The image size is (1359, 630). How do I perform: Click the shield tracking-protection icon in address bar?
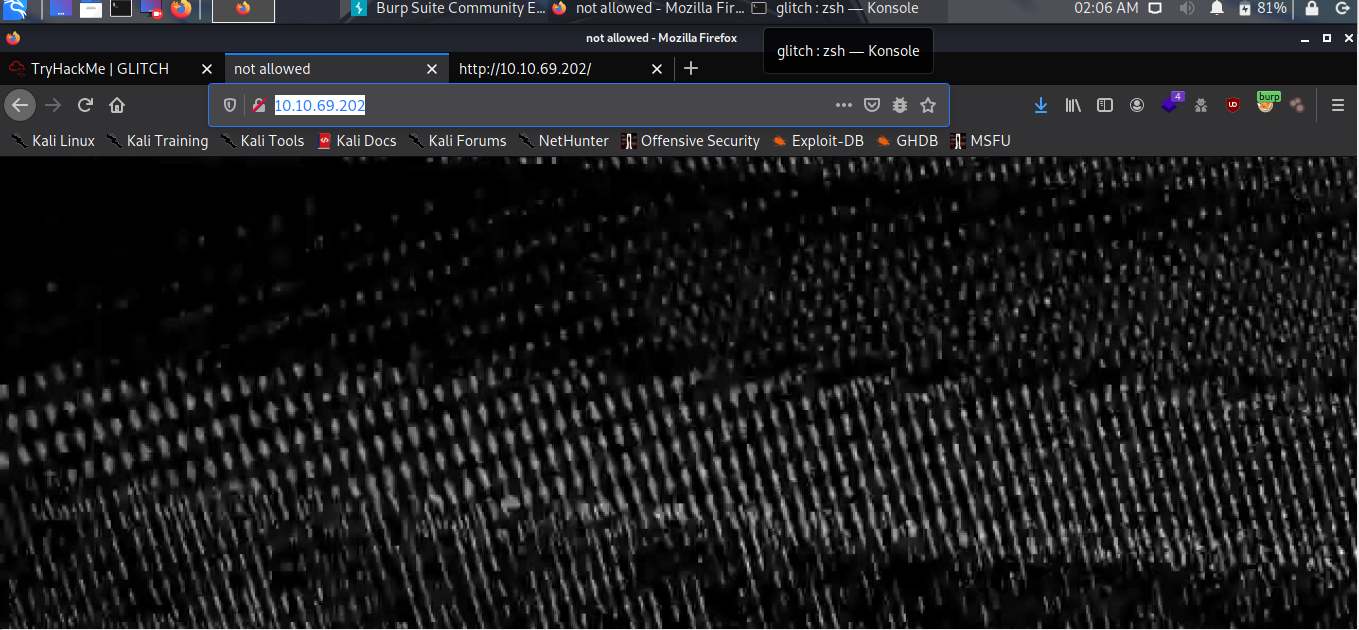coord(230,104)
